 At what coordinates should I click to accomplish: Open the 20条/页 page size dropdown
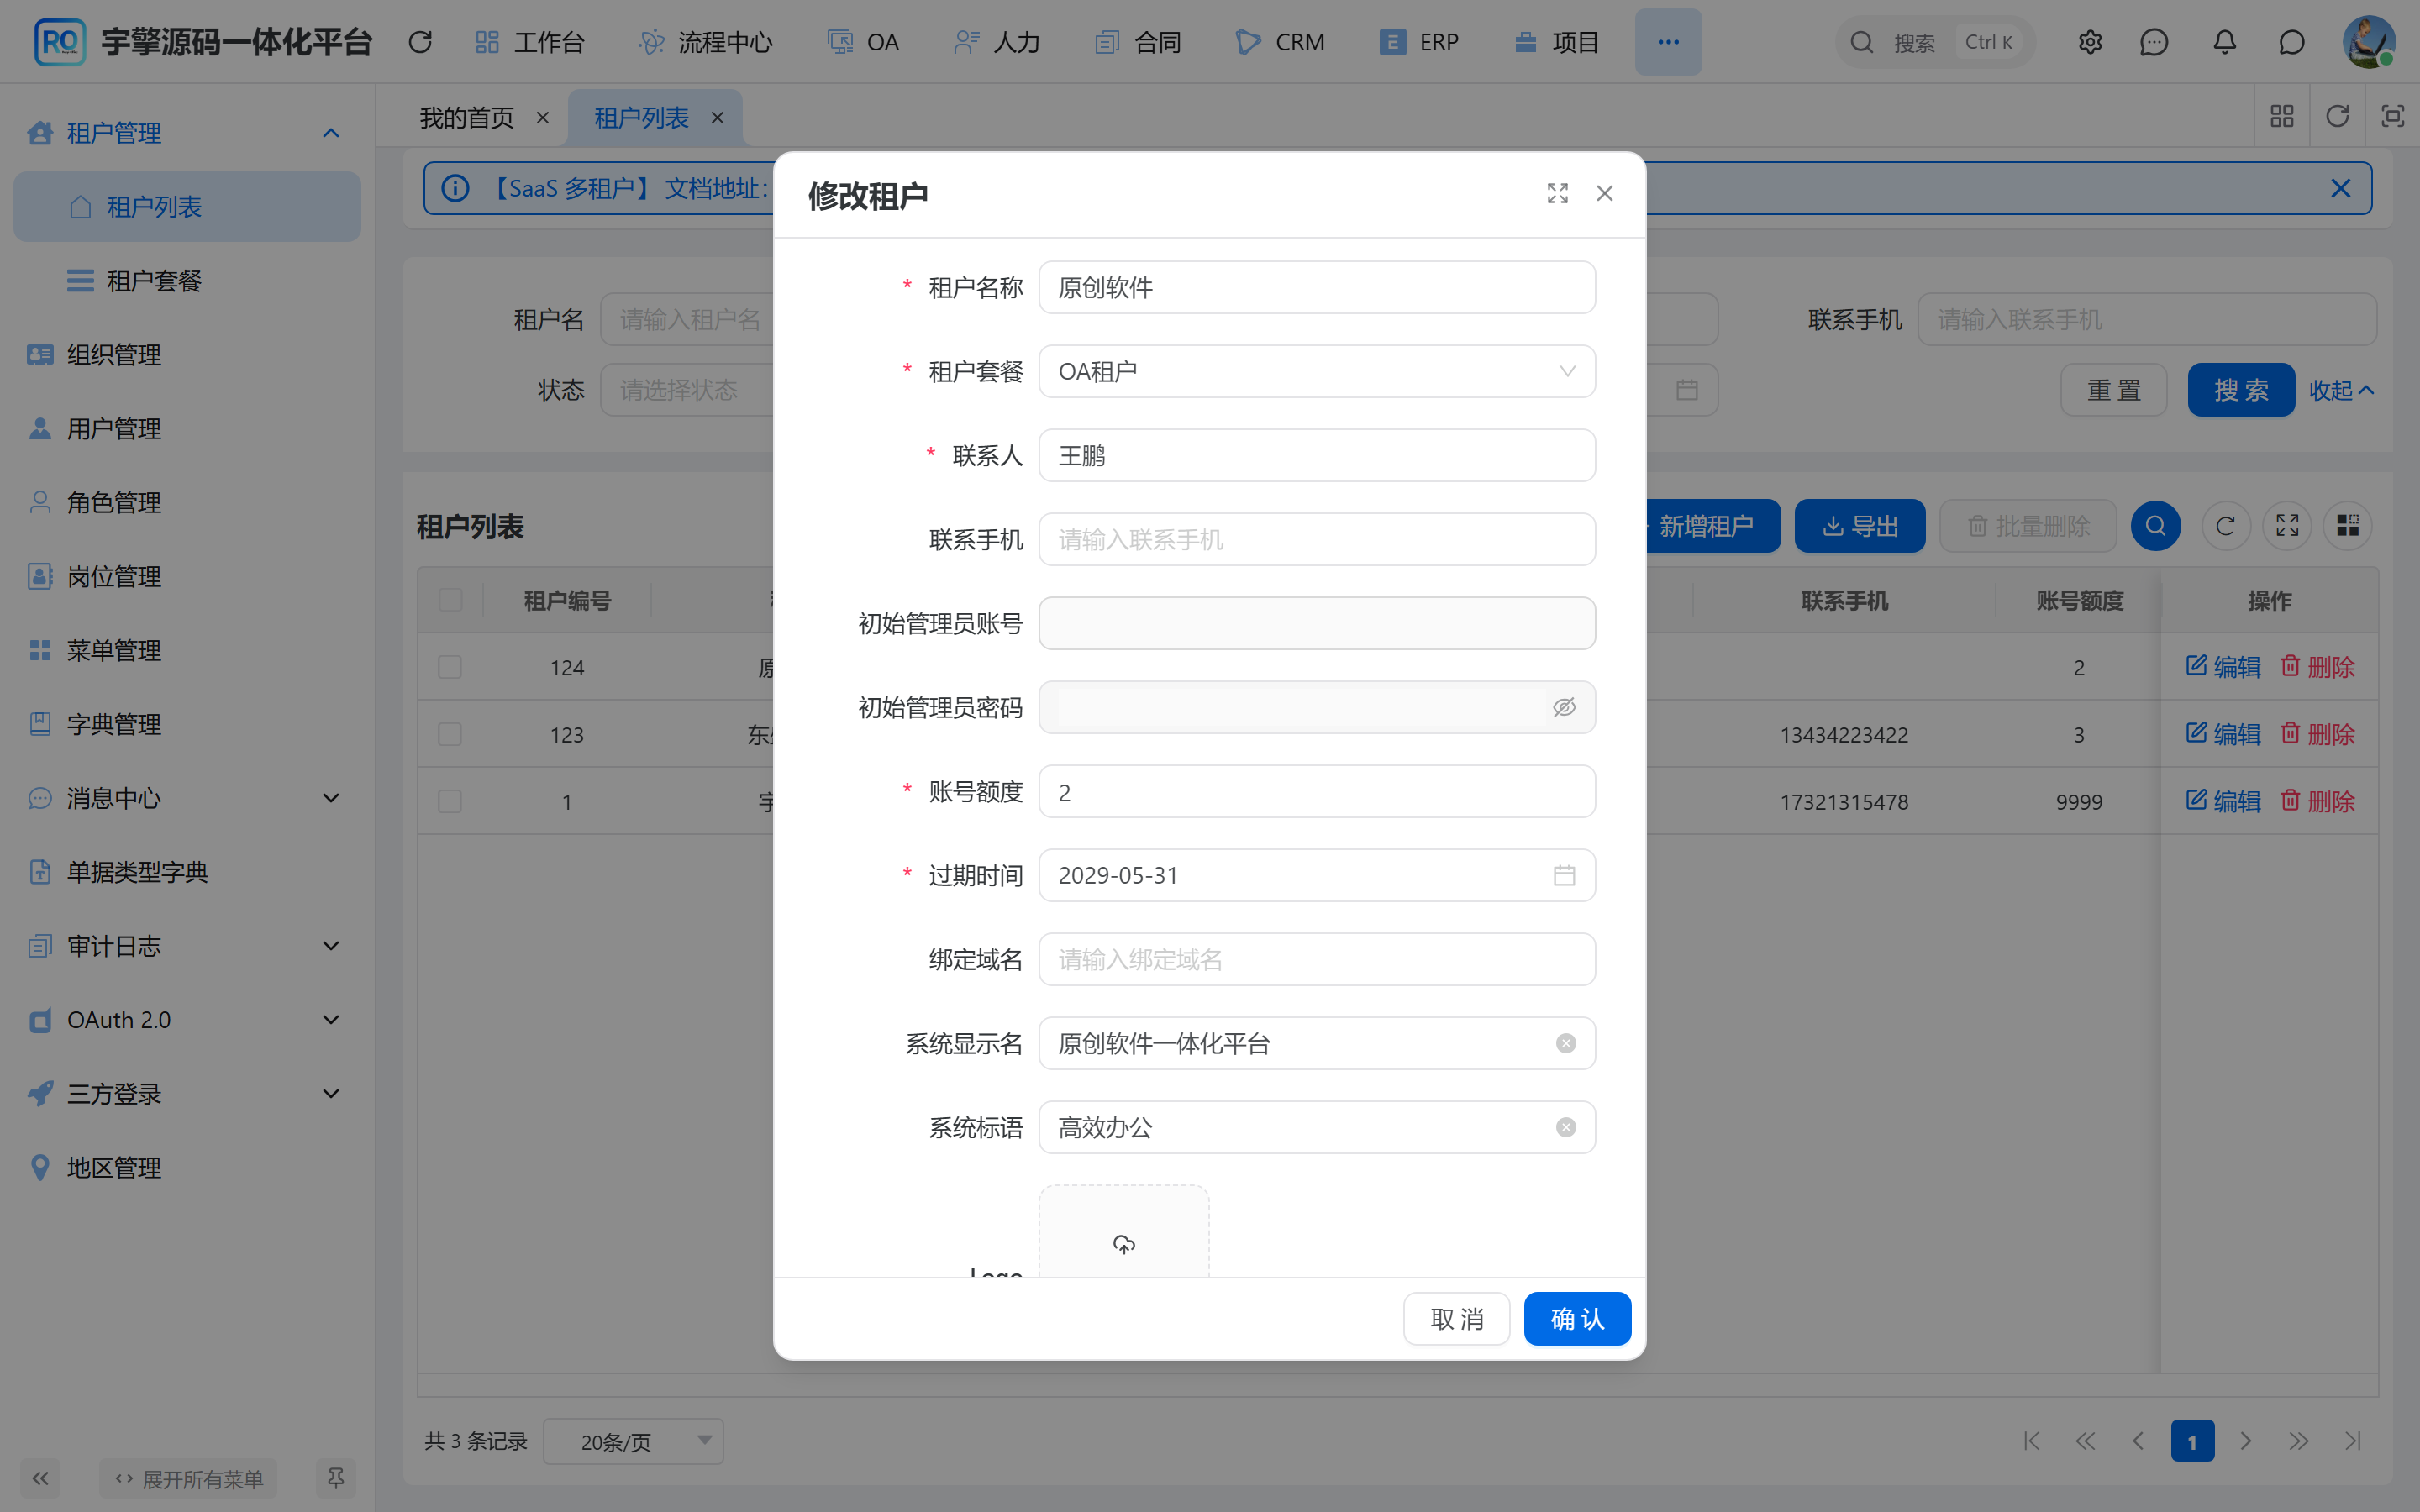click(633, 1441)
